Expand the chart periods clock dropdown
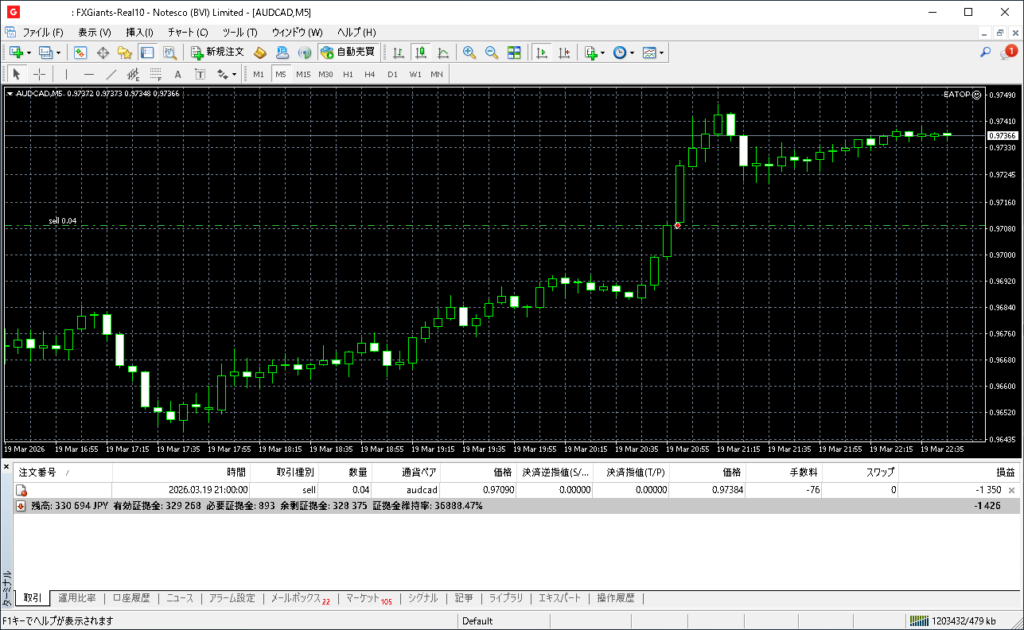 pyautogui.click(x=631, y=52)
